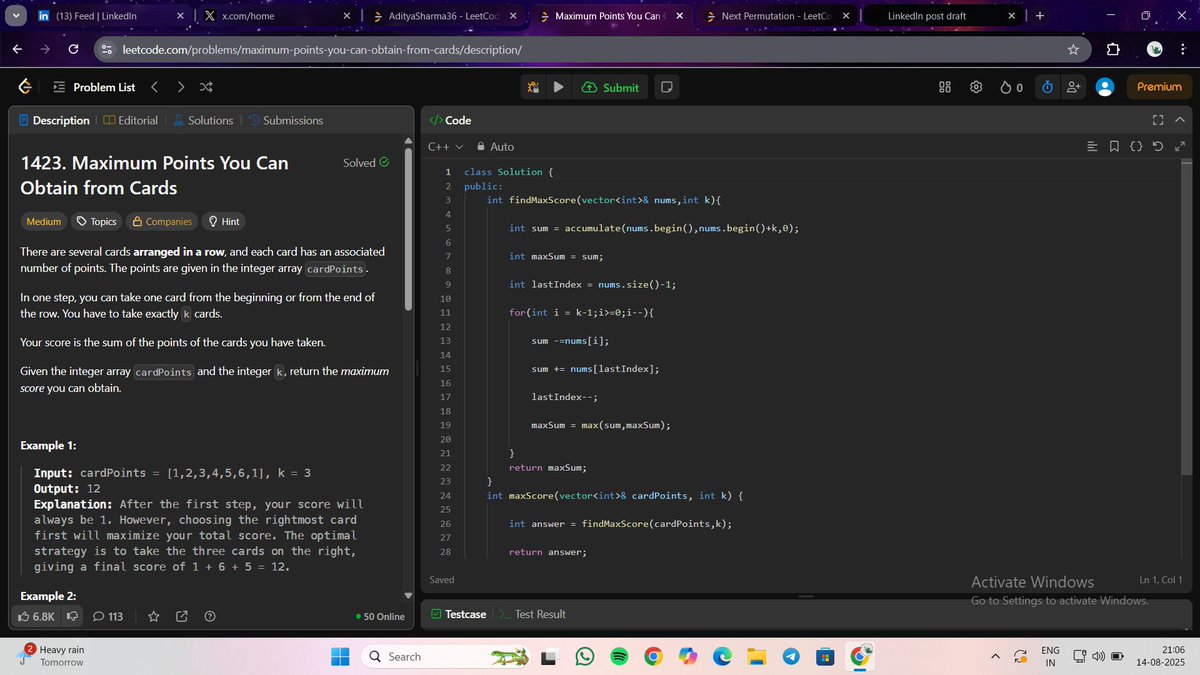Click the streak flame counter
This screenshot has width=1200, height=675.
[1011, 87]
